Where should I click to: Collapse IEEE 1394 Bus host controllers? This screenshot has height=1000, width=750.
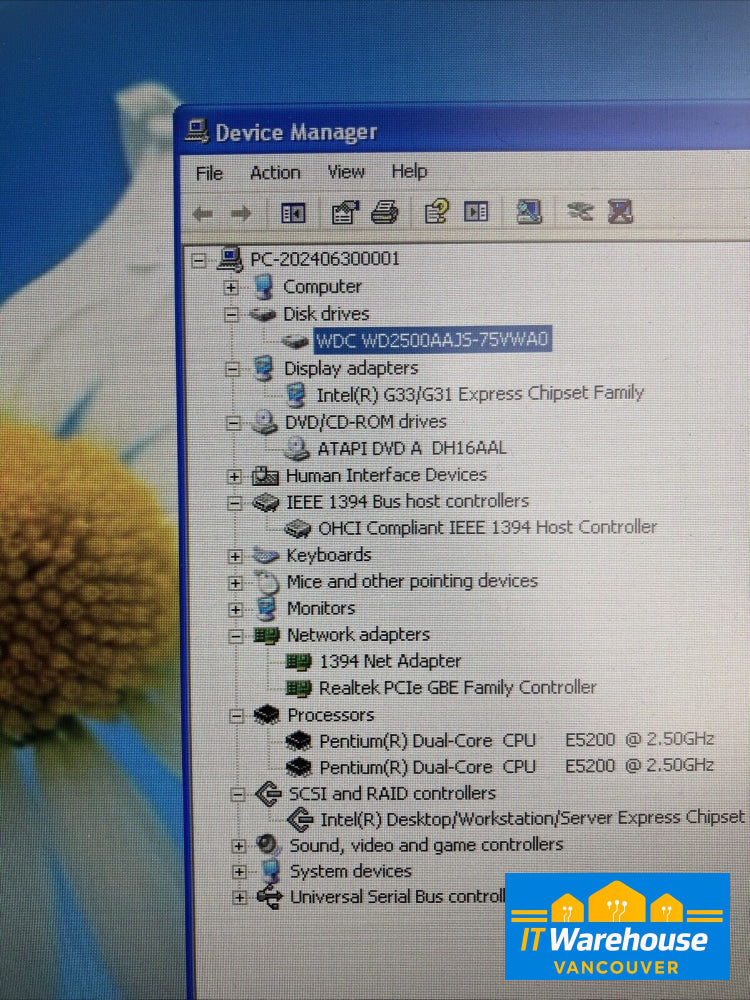[x=235, y=503]
